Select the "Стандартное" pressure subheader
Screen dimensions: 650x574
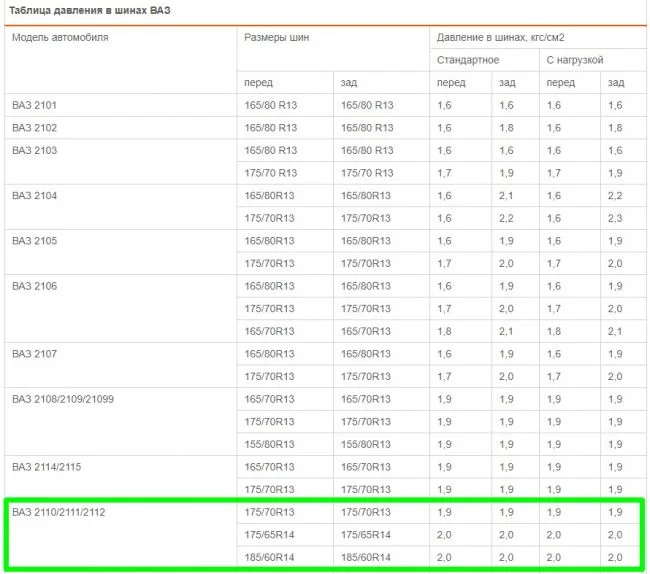pyautogui.click(x=468, y=60)
